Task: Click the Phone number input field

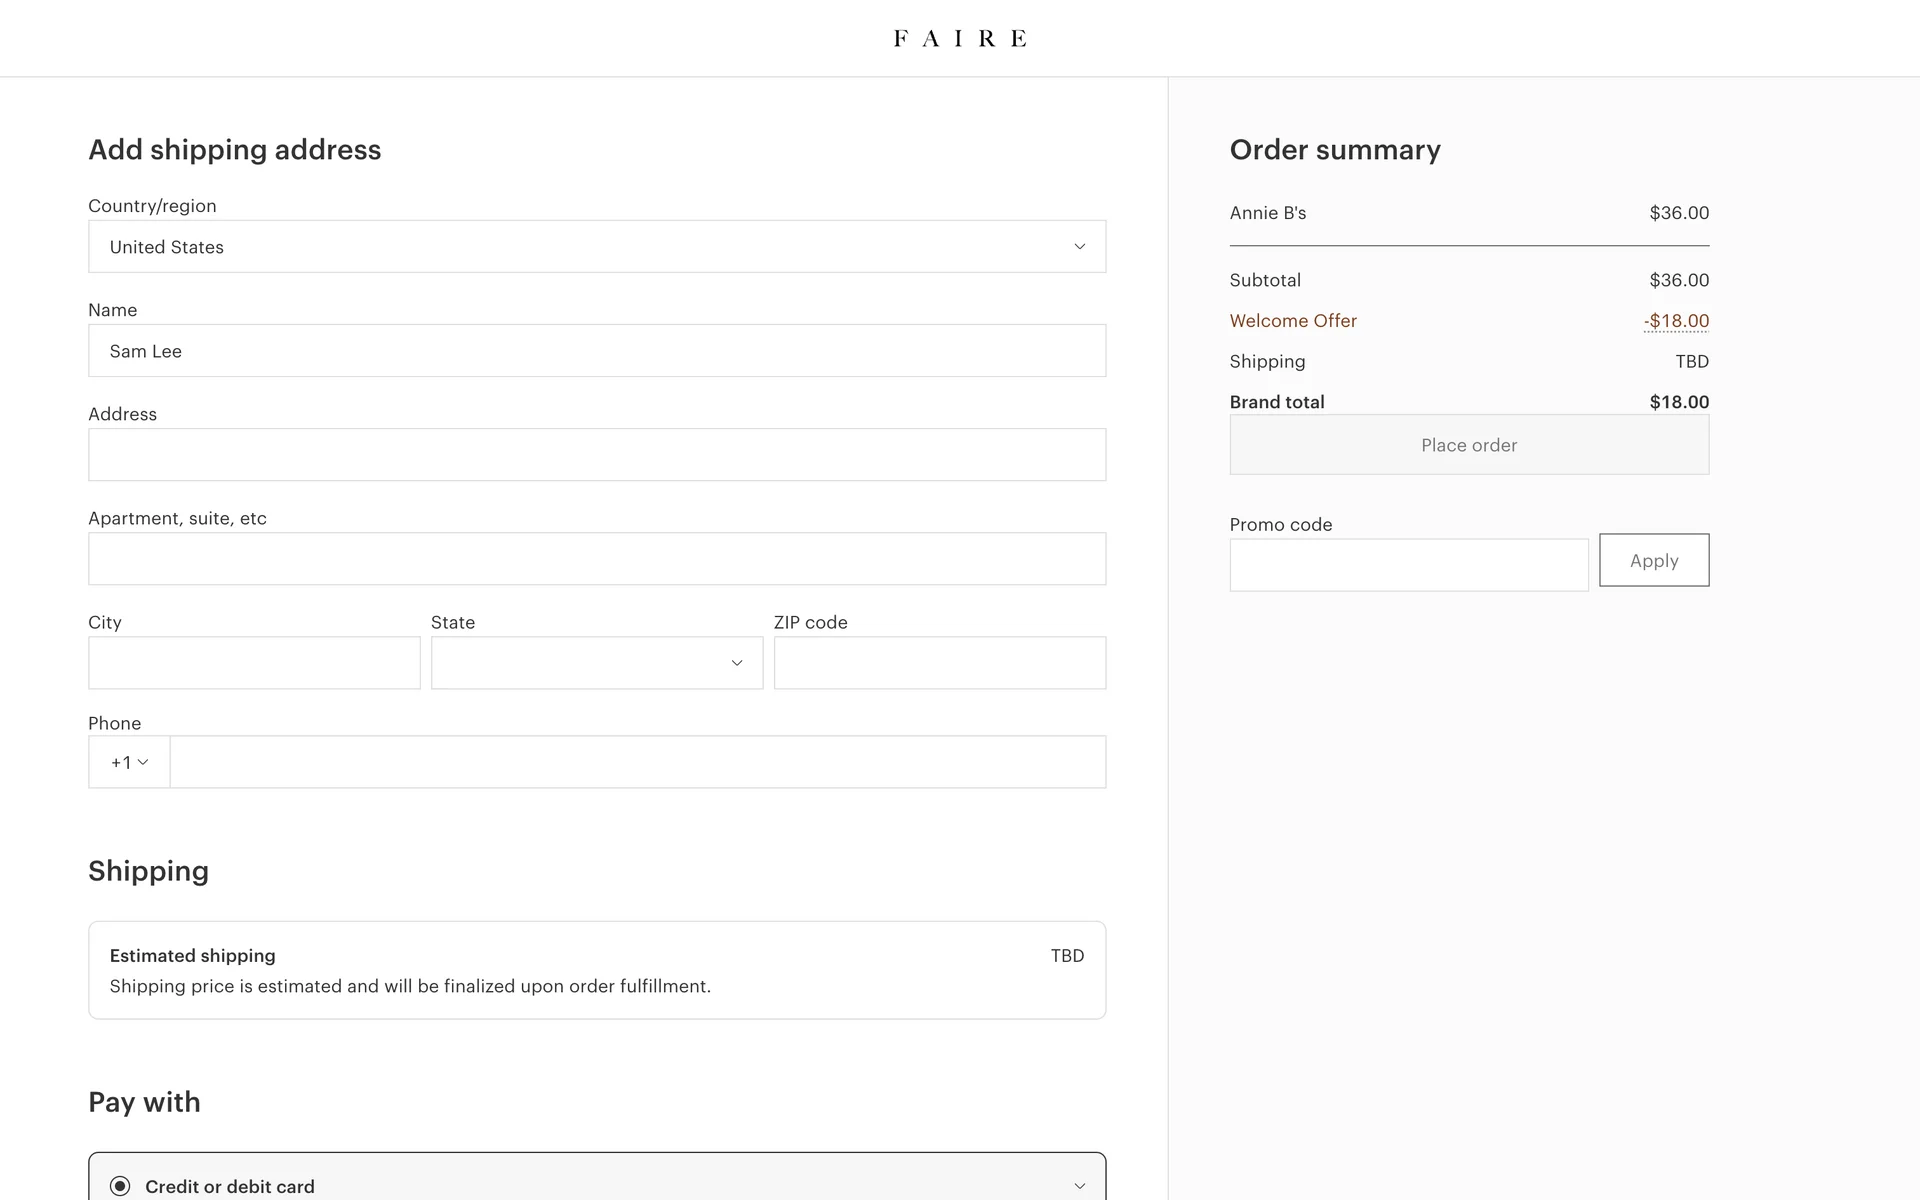Action: [637, 762]
